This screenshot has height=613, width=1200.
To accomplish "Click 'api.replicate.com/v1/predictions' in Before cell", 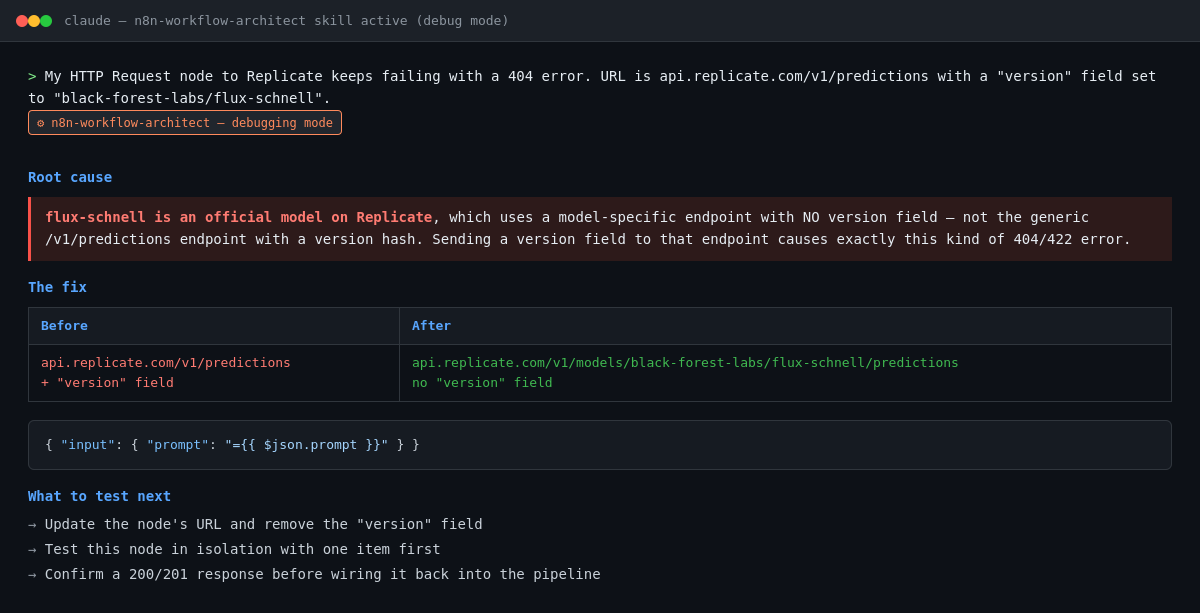I will coord(166,362).
